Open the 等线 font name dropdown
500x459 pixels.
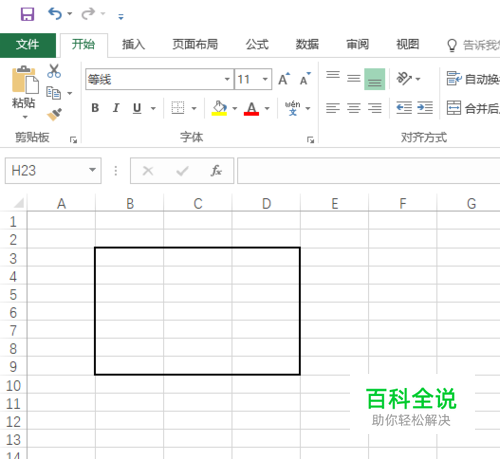click(x=227, y=79)
